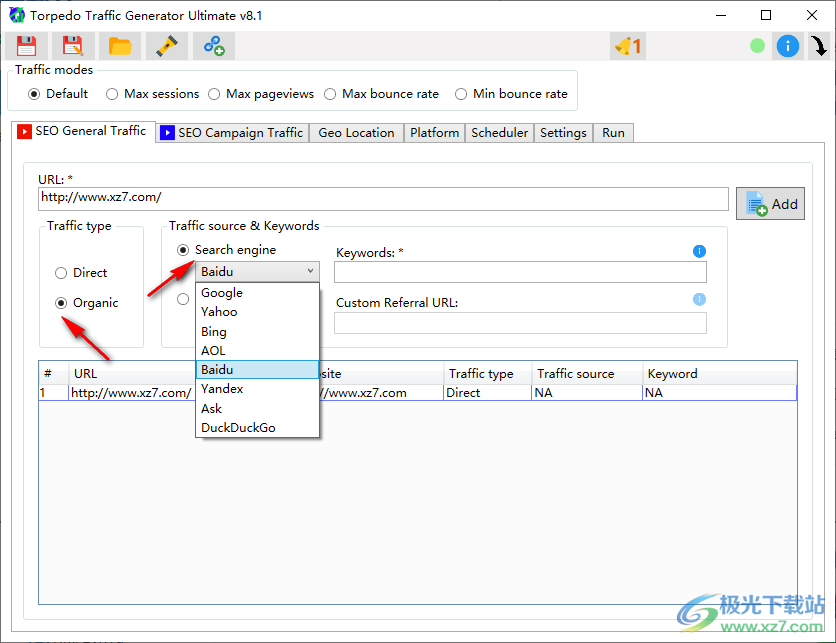Screen dimensions: 836x643
Task: Pick Ask from the dropdown list
Action: pyautogui.click(x=258, y=408)
